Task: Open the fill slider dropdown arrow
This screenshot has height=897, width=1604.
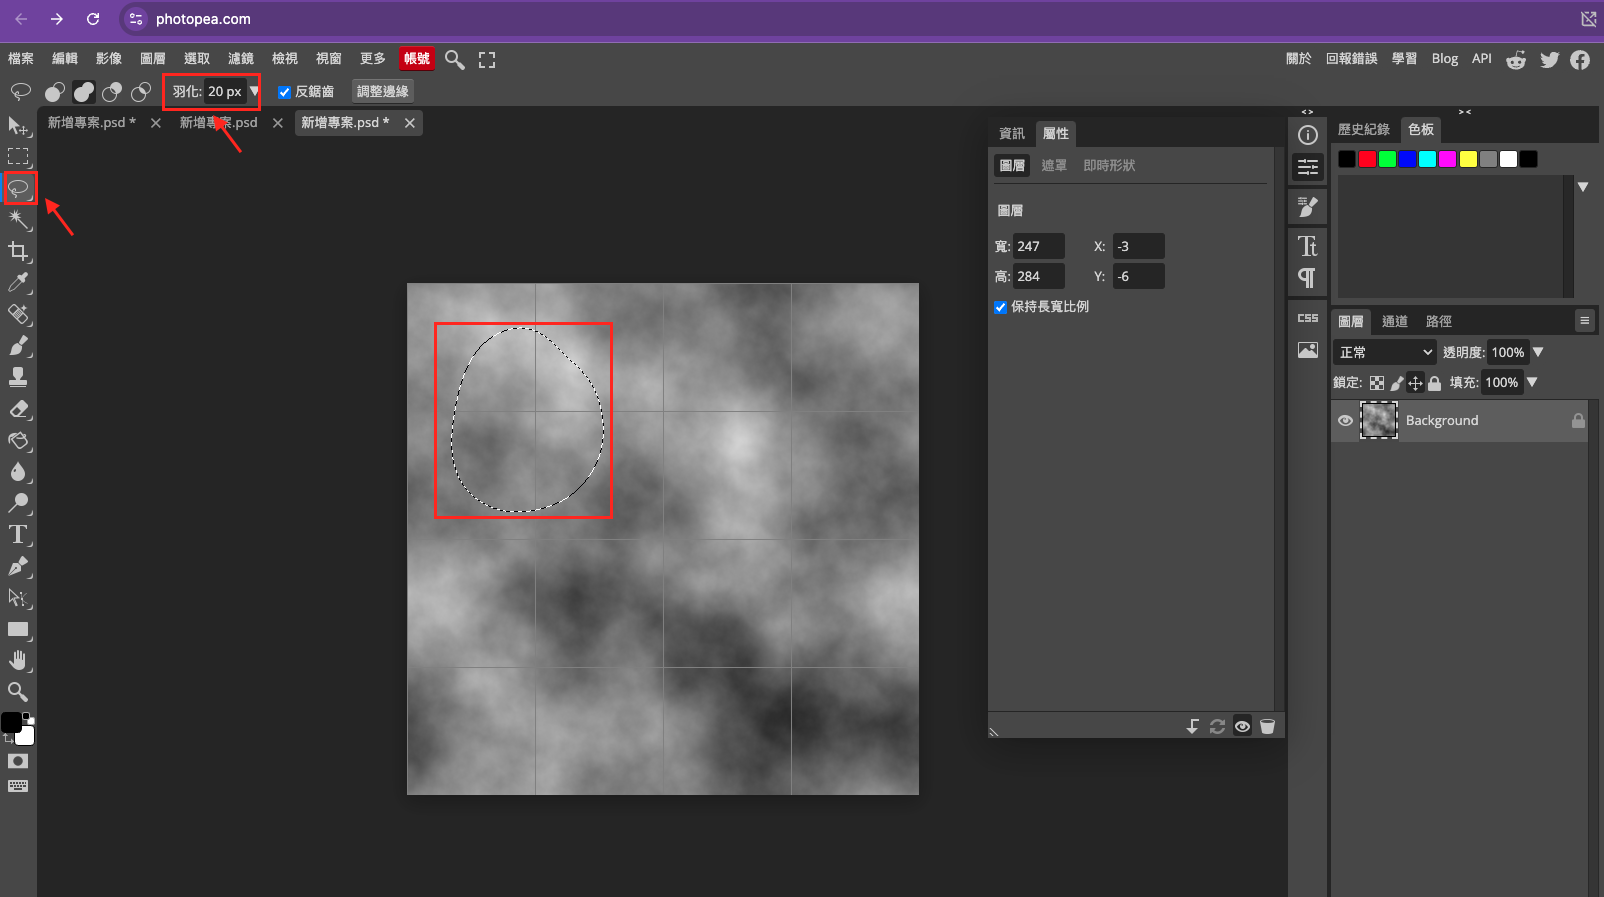Action: (1532, 382)
